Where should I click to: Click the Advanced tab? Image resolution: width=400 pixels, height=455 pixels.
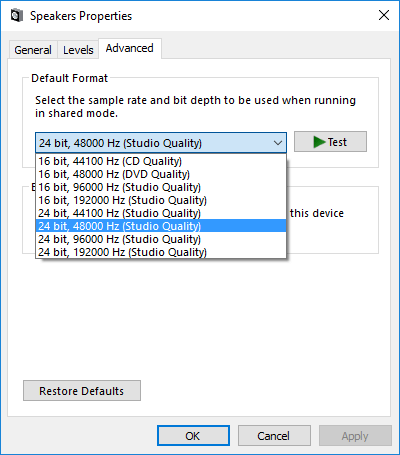[130, 48]
